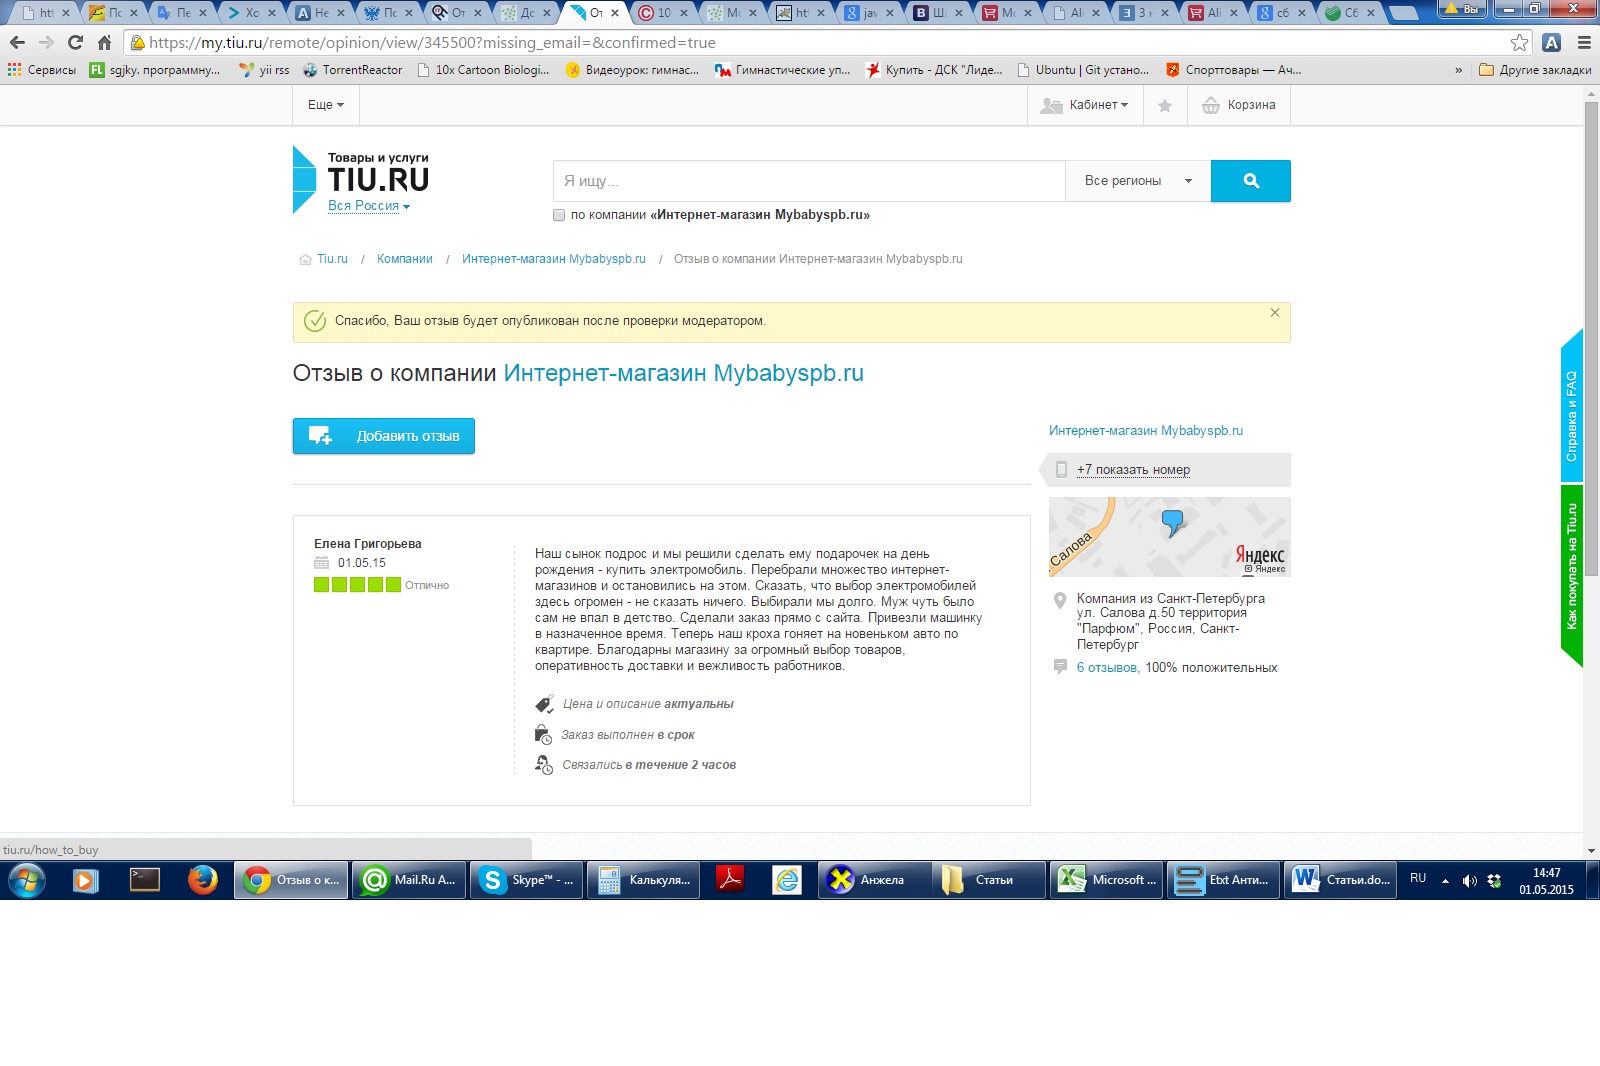Click the blue search magnifier button

click(1250, 181)
